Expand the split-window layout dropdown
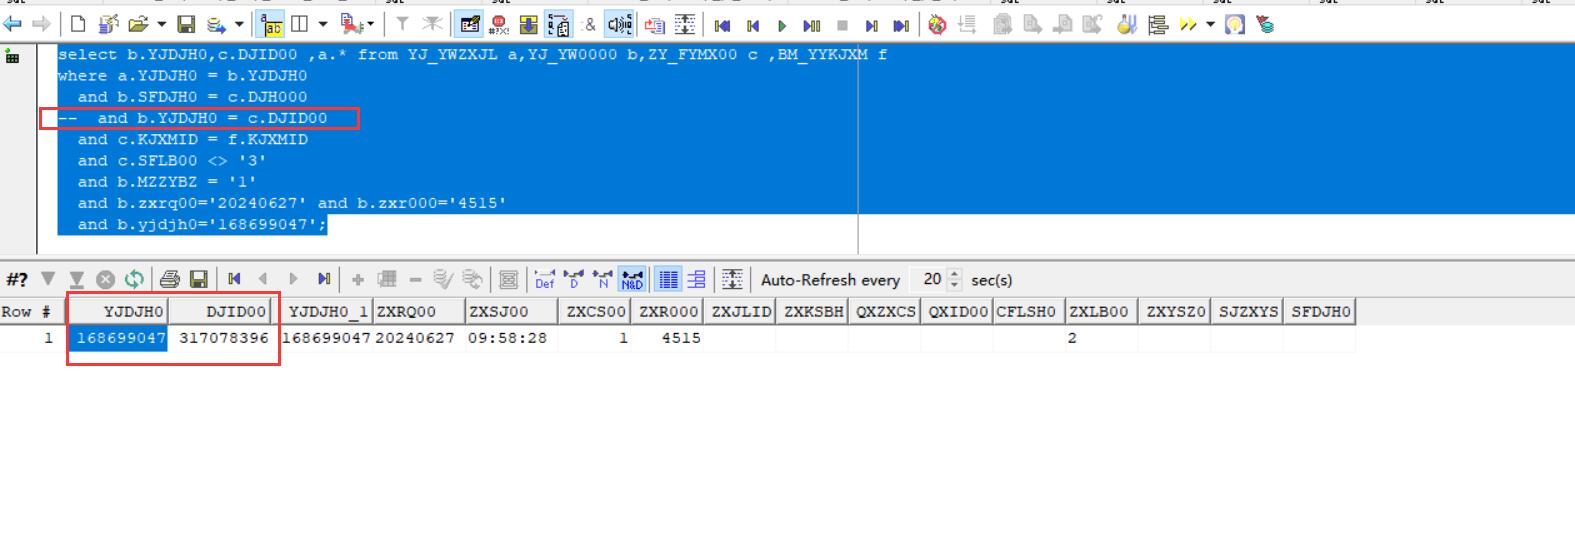The width and height of the screenshot is (1575, 539). (322, 25)
